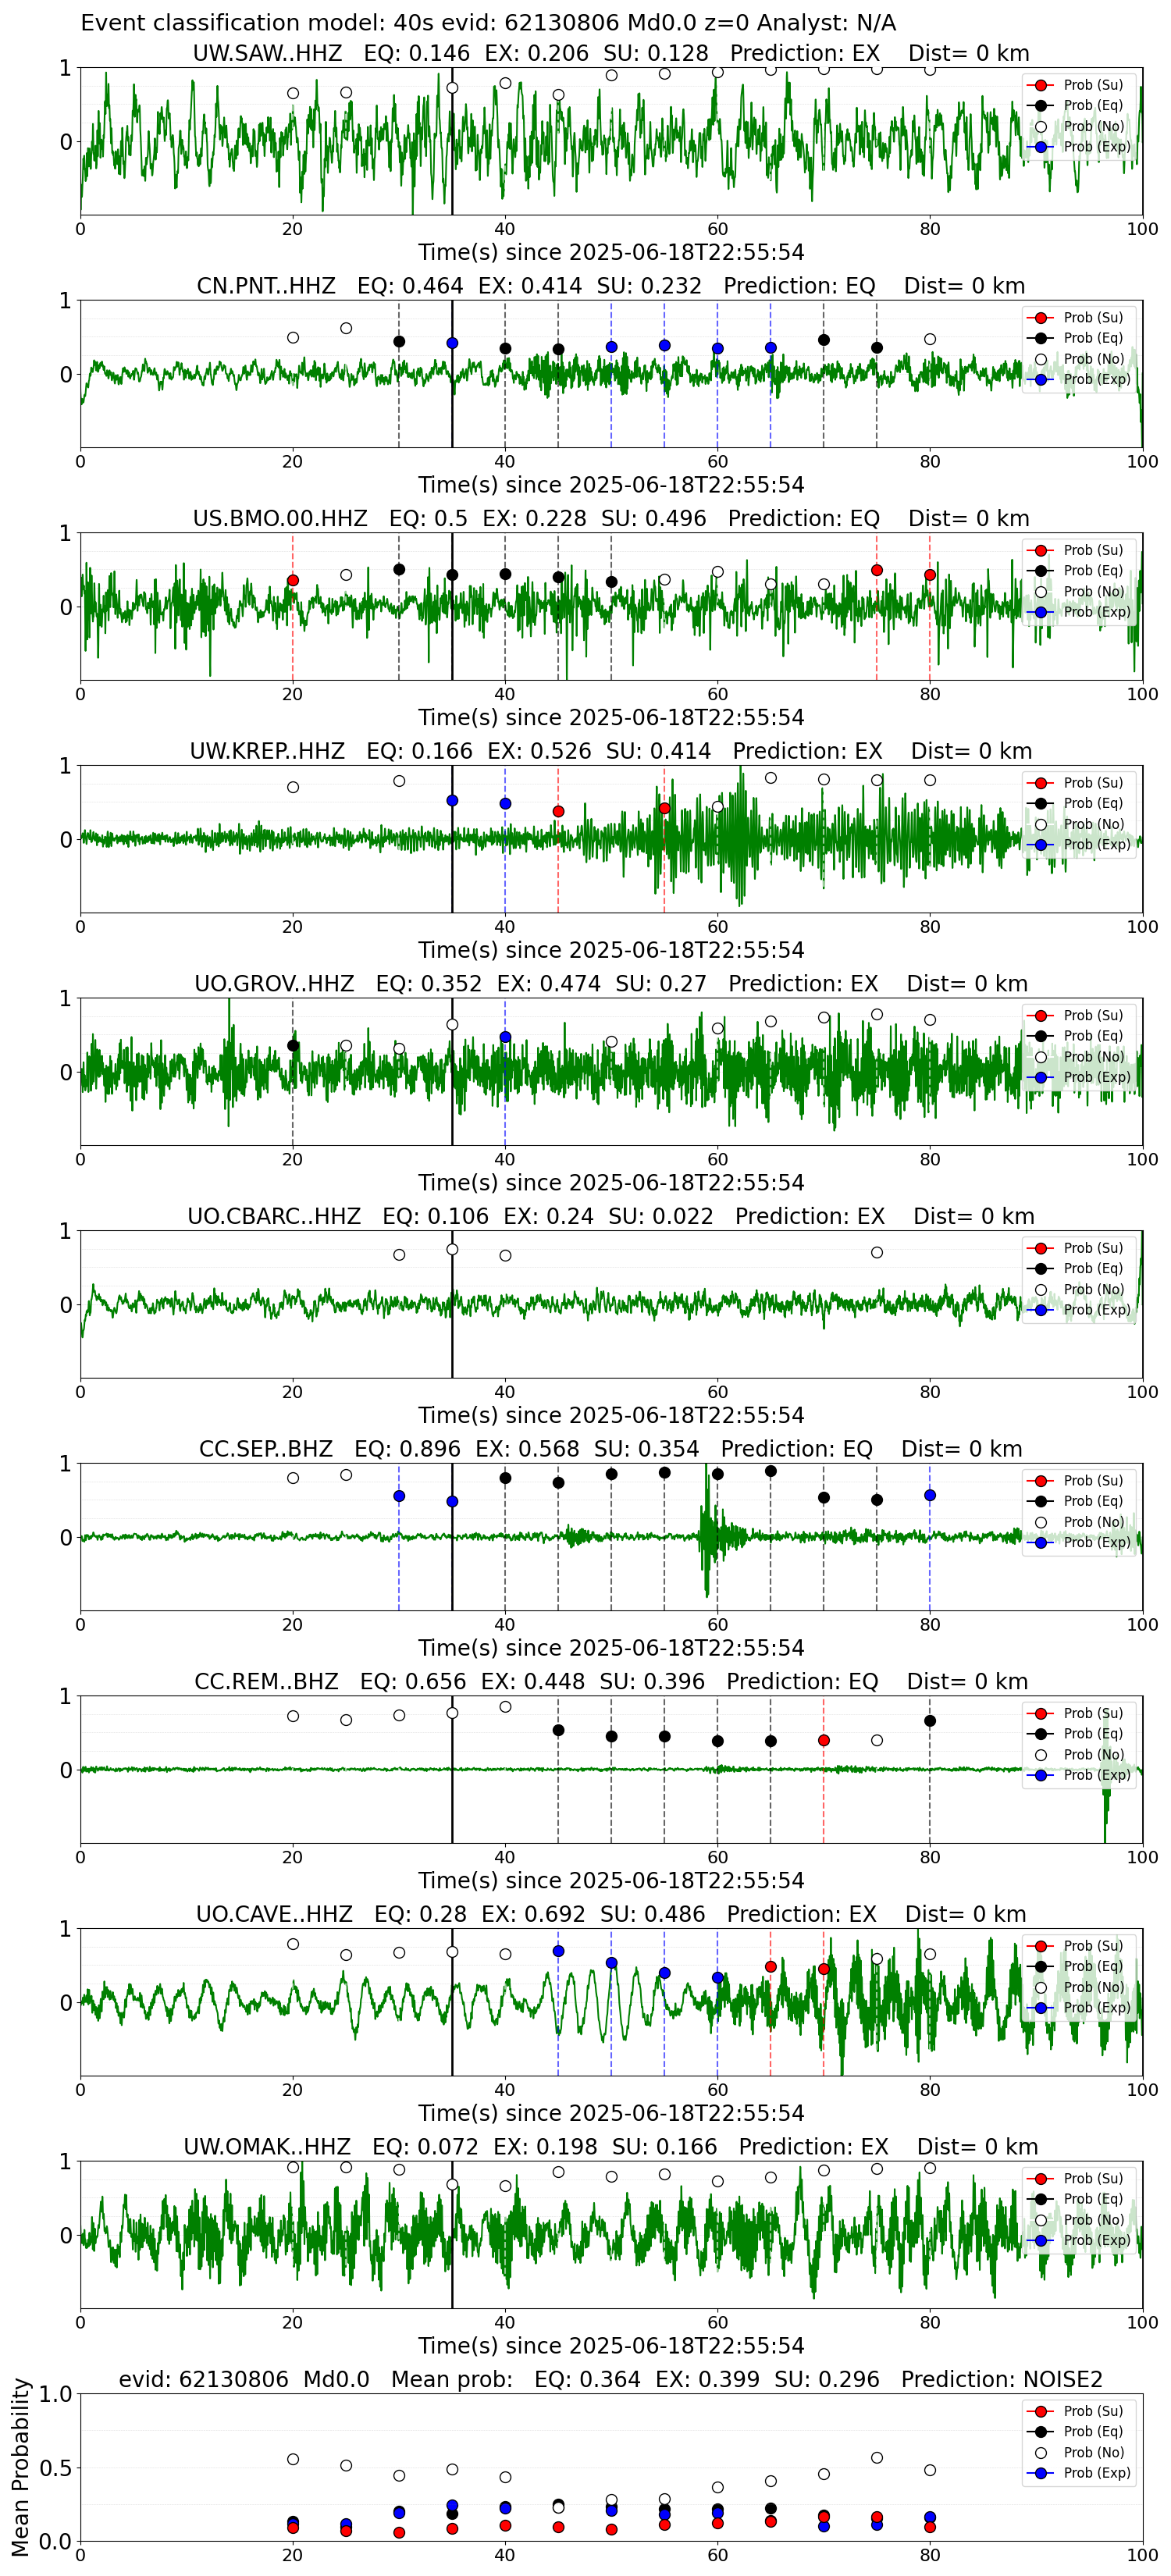1171x2576 pixels.
Task: Click 'Prob (Exp)' in the CC.SEP legend
Action: [1096, 1542]
